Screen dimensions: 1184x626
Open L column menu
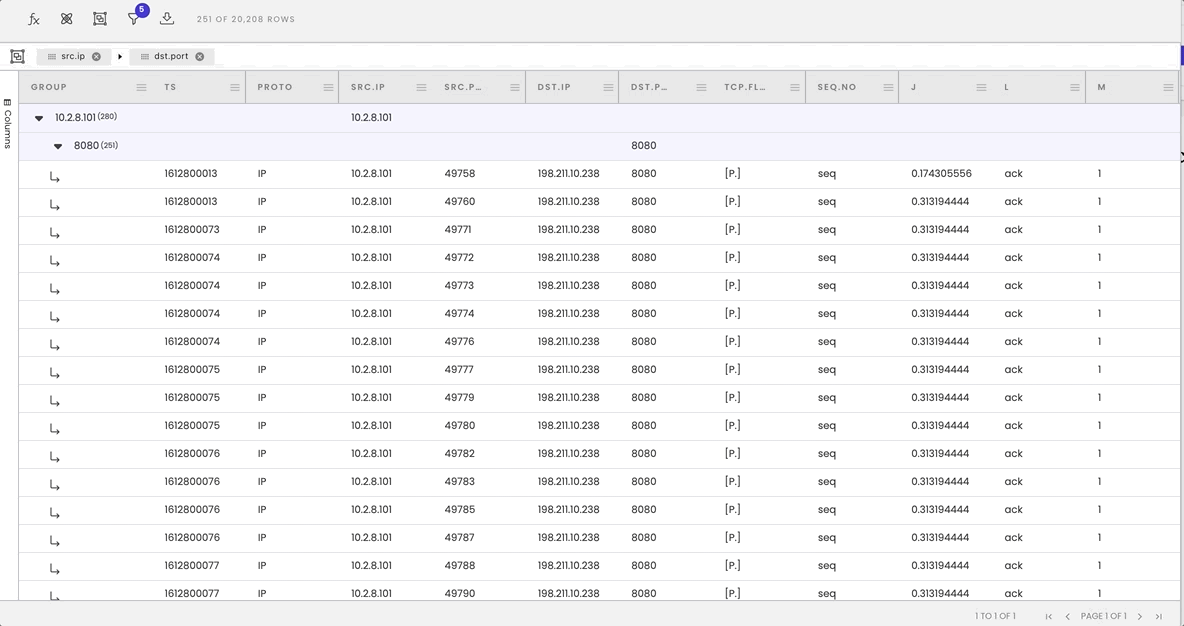click(x=1075, y=88)
